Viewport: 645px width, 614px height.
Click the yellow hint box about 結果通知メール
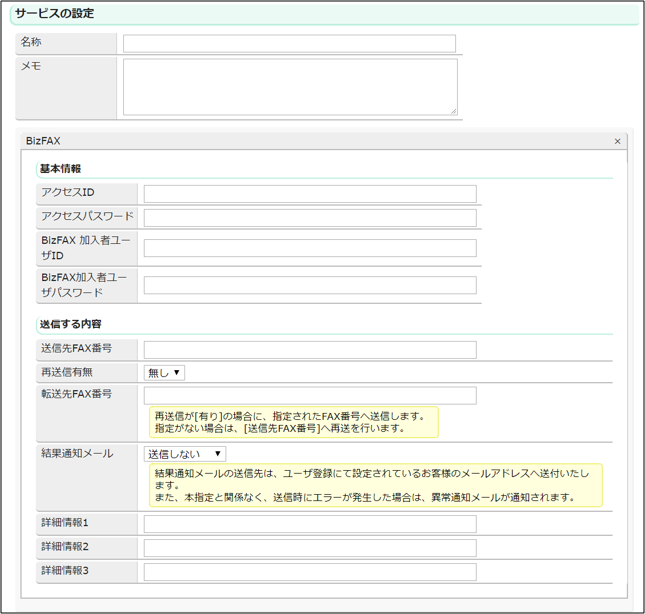(375, 484)
